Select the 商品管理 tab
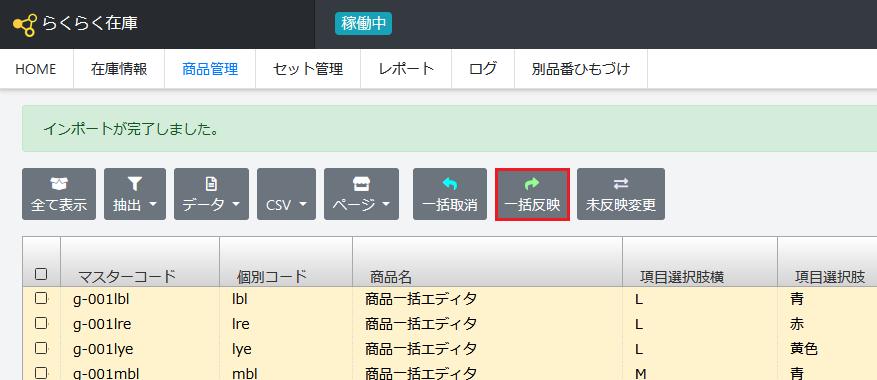The width and height of the screenshot is (877, 380). click(x=210, y=69)
